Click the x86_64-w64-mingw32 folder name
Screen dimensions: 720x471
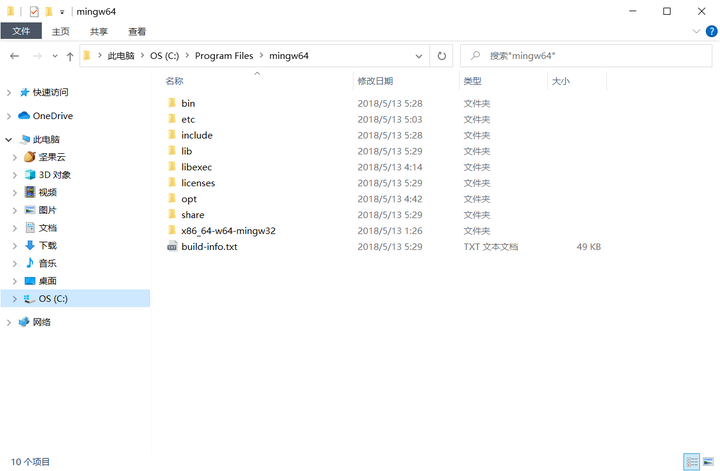click(x=228, y=230)
